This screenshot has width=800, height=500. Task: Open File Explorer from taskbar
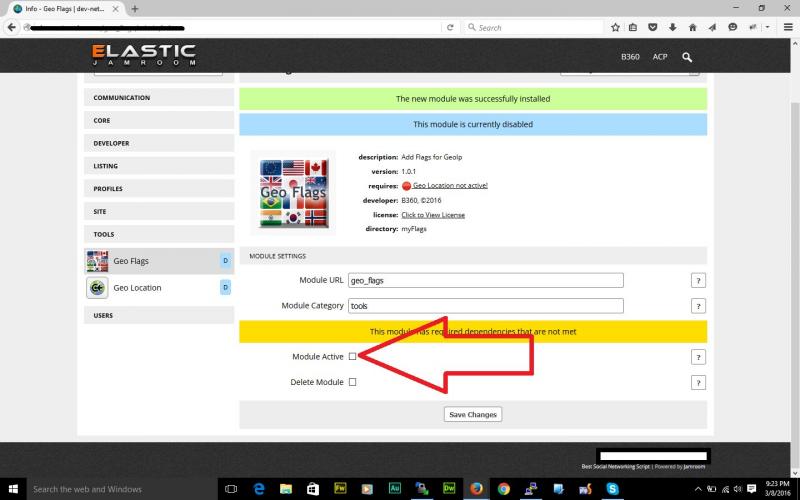click(x=286, y=489)
